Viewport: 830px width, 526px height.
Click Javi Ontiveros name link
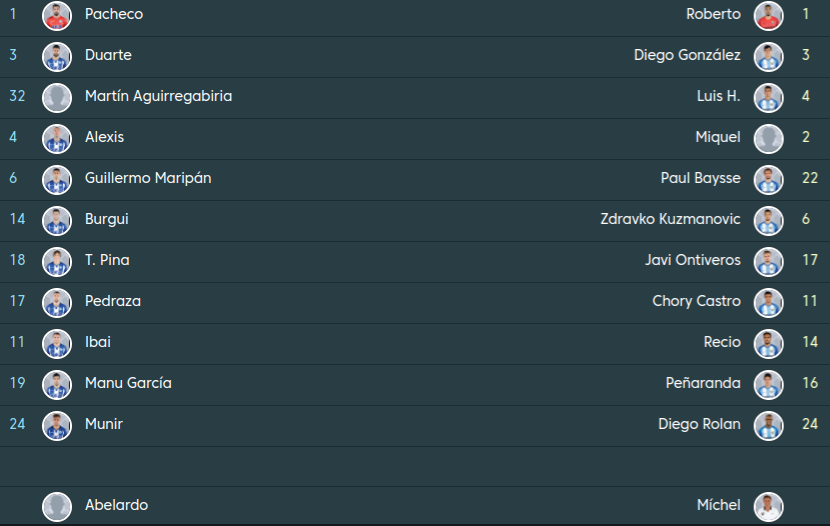[693, 260]
